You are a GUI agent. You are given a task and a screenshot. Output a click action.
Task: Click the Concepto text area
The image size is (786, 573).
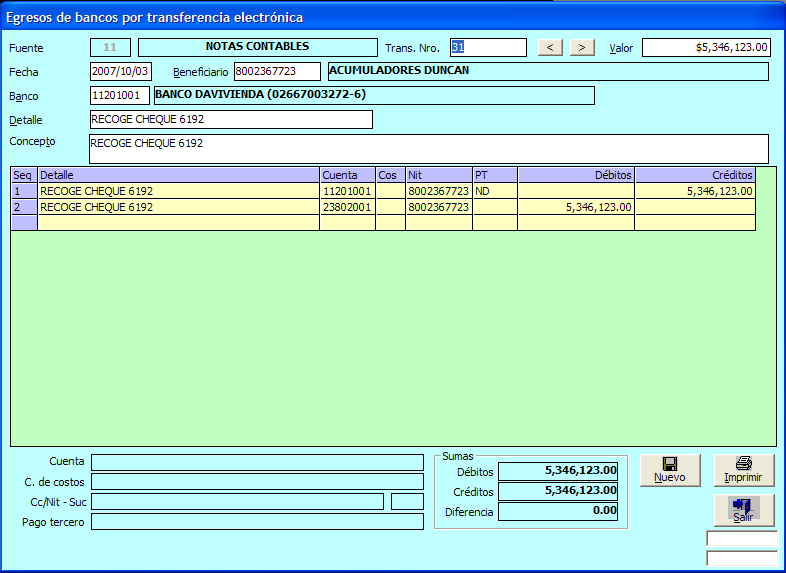(429, 149)
